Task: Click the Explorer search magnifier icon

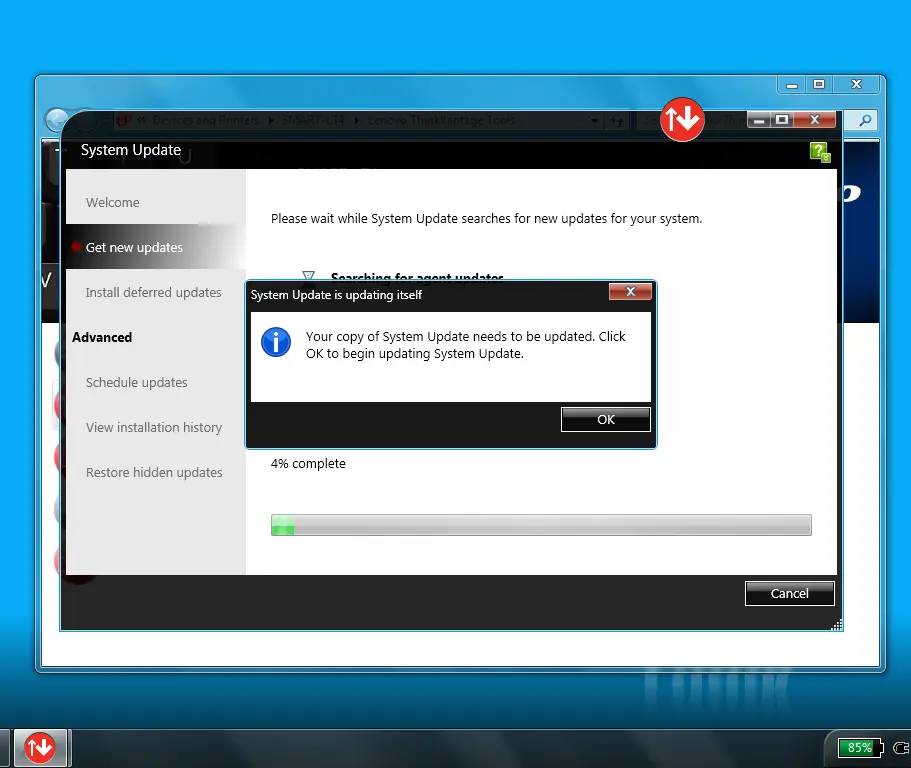Action: pyautogui.click(x=864, y=121)
